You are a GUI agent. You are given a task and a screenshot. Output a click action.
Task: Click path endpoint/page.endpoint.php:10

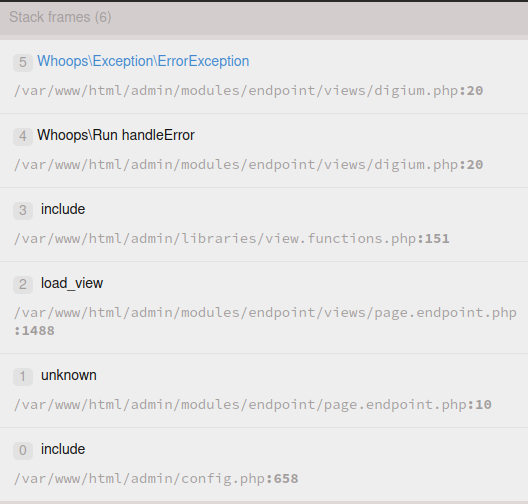pos(253,405)
